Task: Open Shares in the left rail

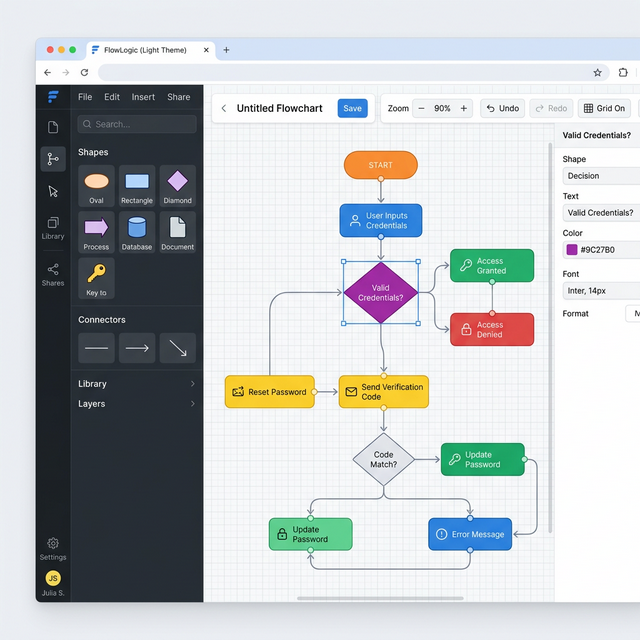Action: [53, 275]
